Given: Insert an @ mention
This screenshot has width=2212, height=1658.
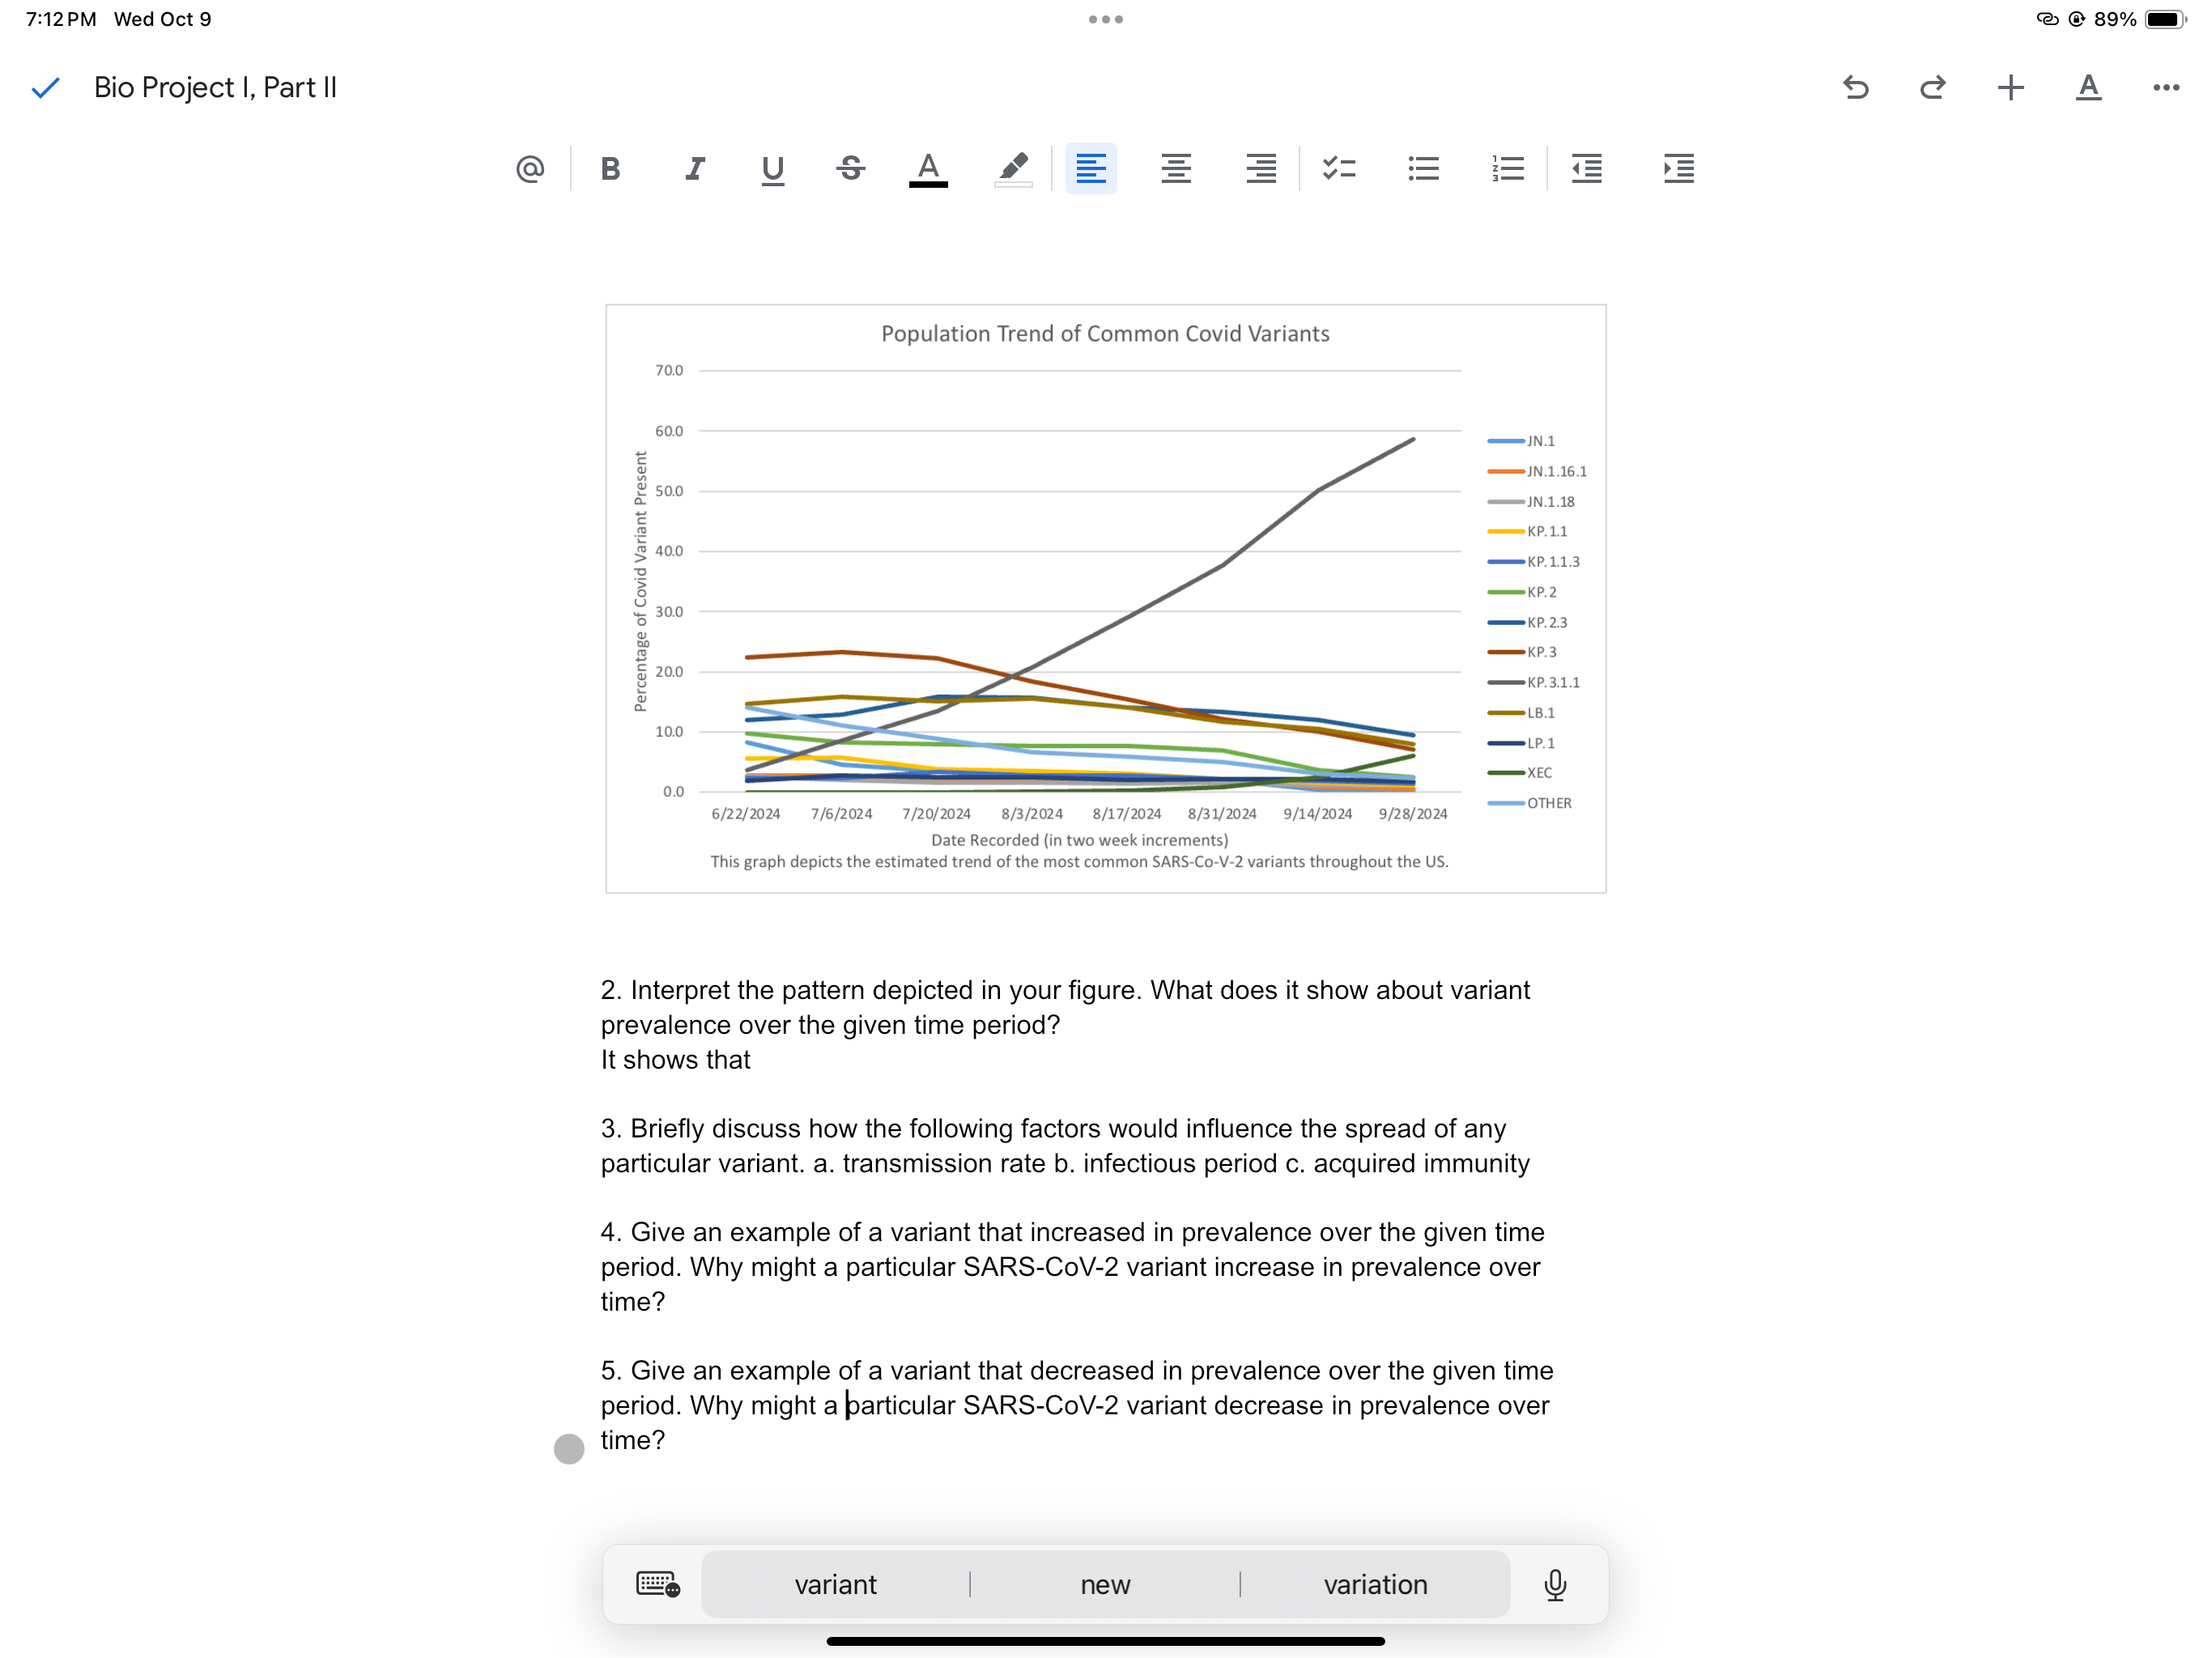Looking at the screenshot, I should pyautogui.click(x=530, y=168).
